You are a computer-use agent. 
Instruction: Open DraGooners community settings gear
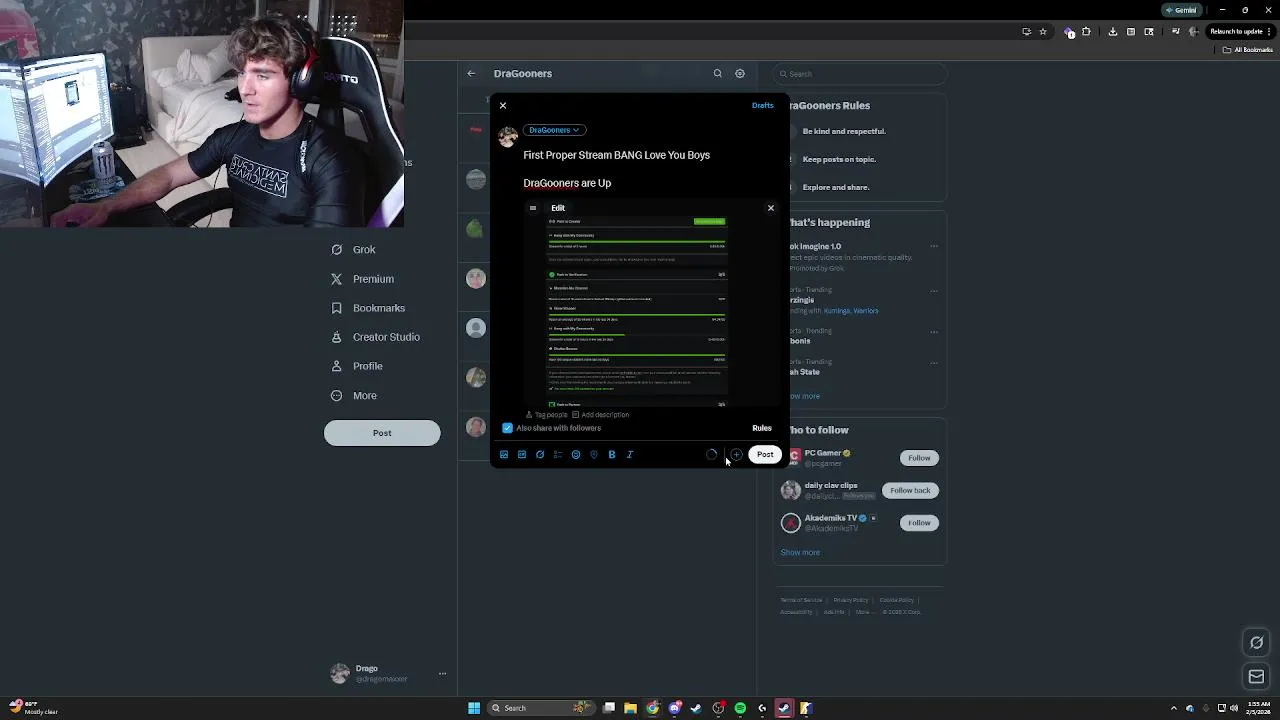pos(740,73)
